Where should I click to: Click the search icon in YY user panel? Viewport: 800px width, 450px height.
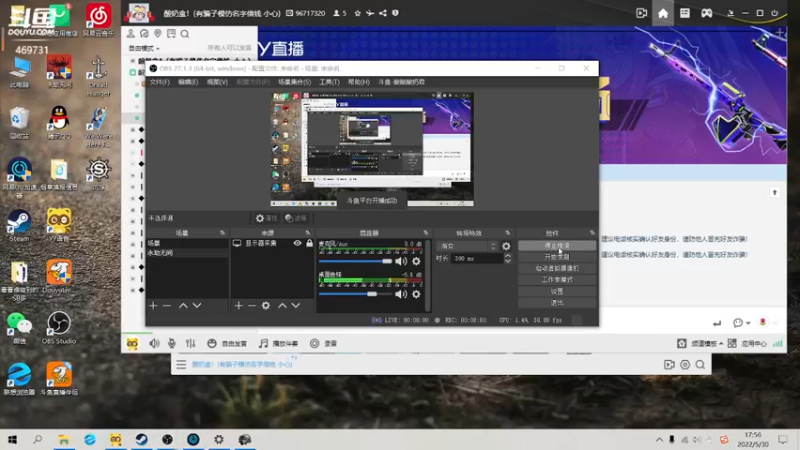click(185, 34)
